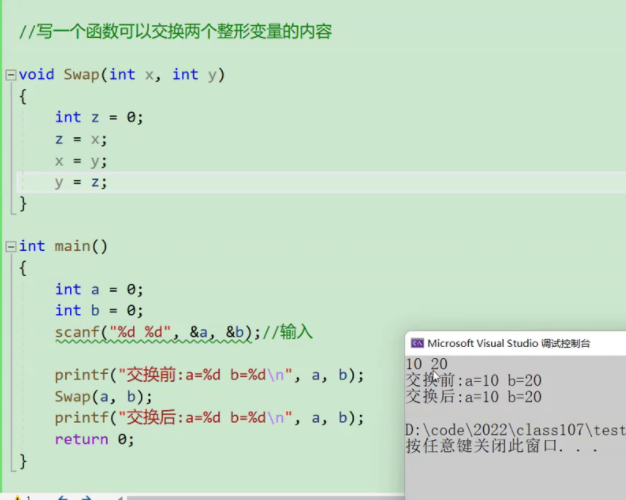Click the console message '按任意键关闭此窗口. . .'
The height and width of the screenshot is (500, 626).
pos(502,446)
